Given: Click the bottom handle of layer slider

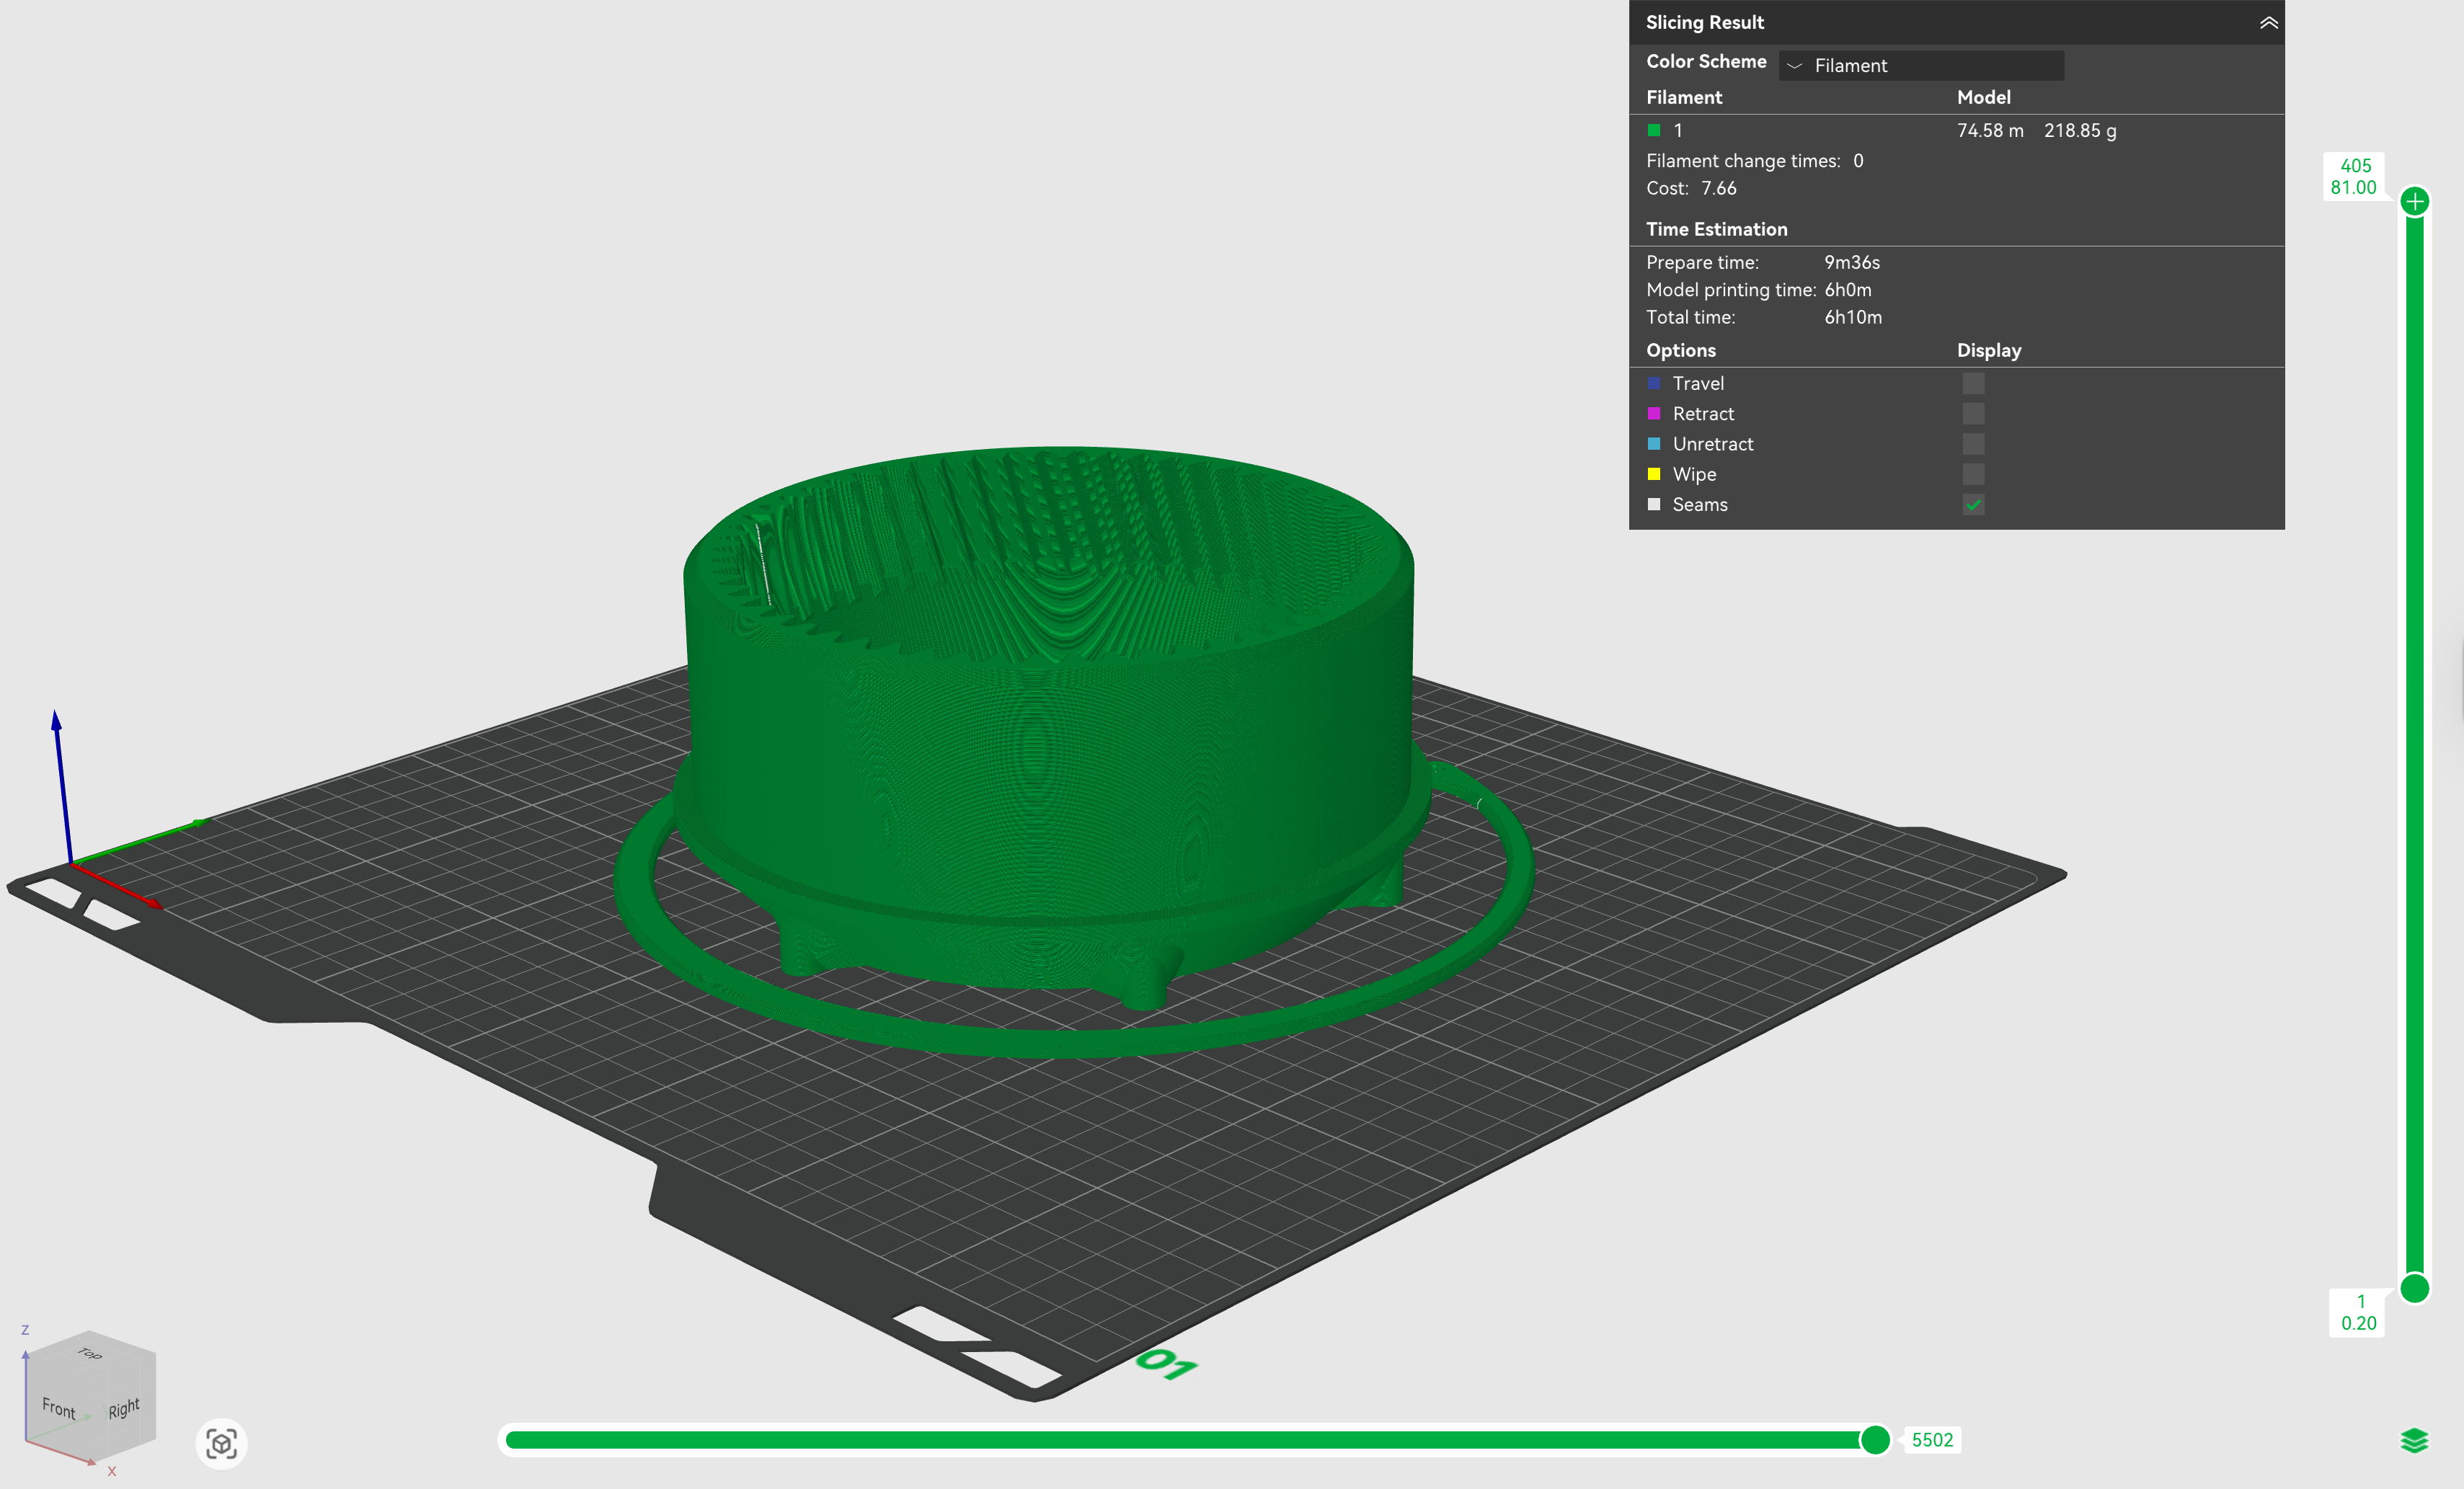Looking at the screenshot, I should click(x=2414, y=1288).
